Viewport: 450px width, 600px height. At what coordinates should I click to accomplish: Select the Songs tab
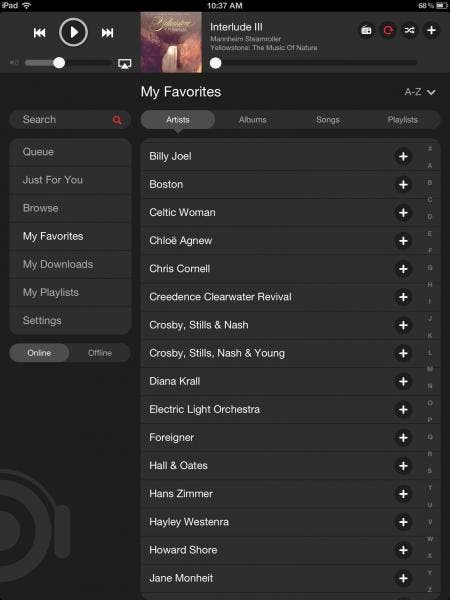[x=328, y=120]
